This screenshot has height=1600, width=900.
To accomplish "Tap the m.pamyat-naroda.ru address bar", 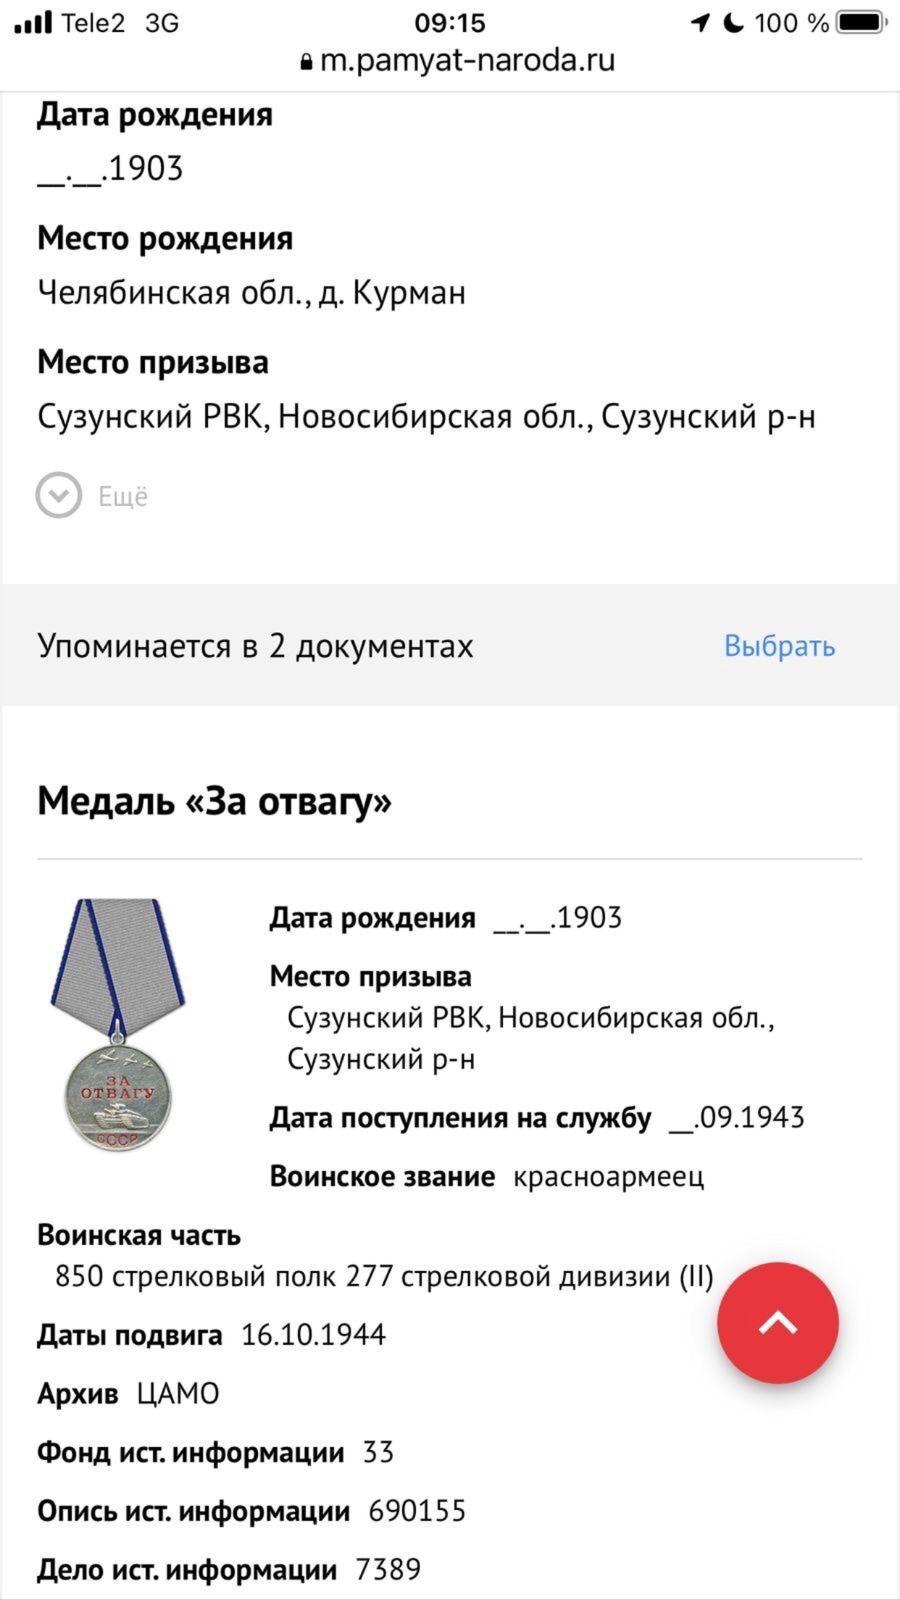I will coord(466,61).
